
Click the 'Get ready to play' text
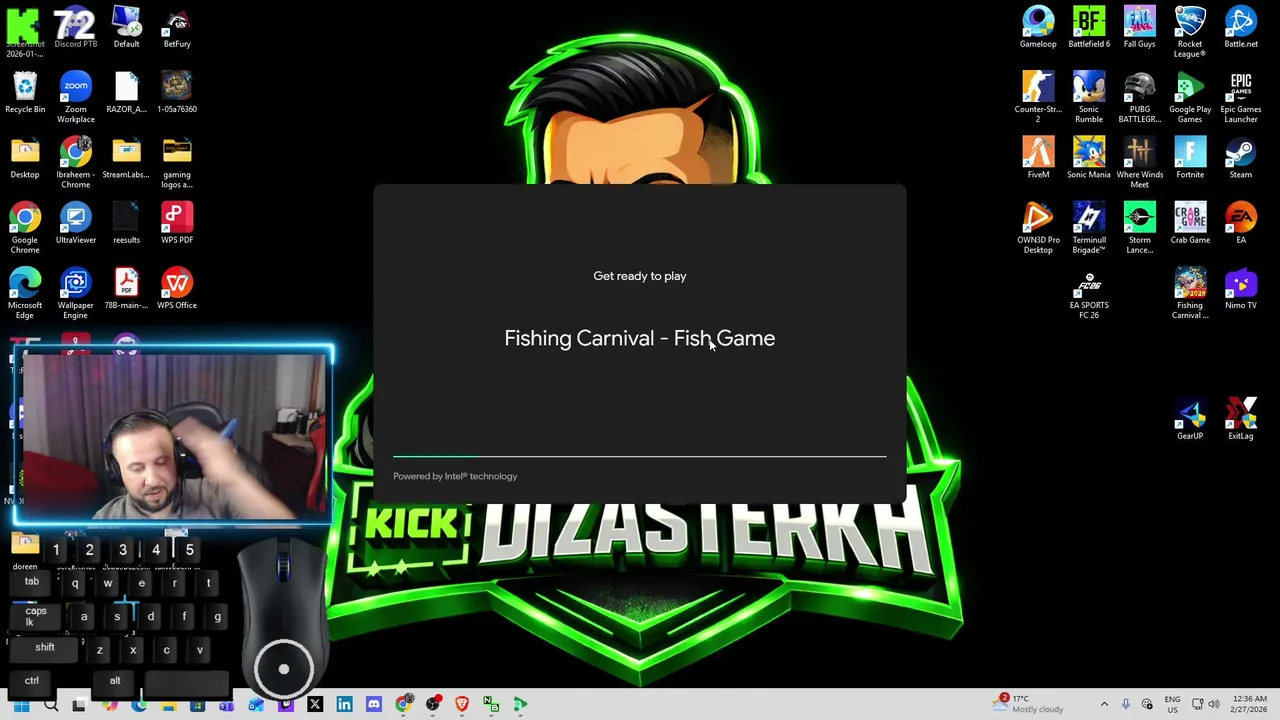(x=640, y=276)
